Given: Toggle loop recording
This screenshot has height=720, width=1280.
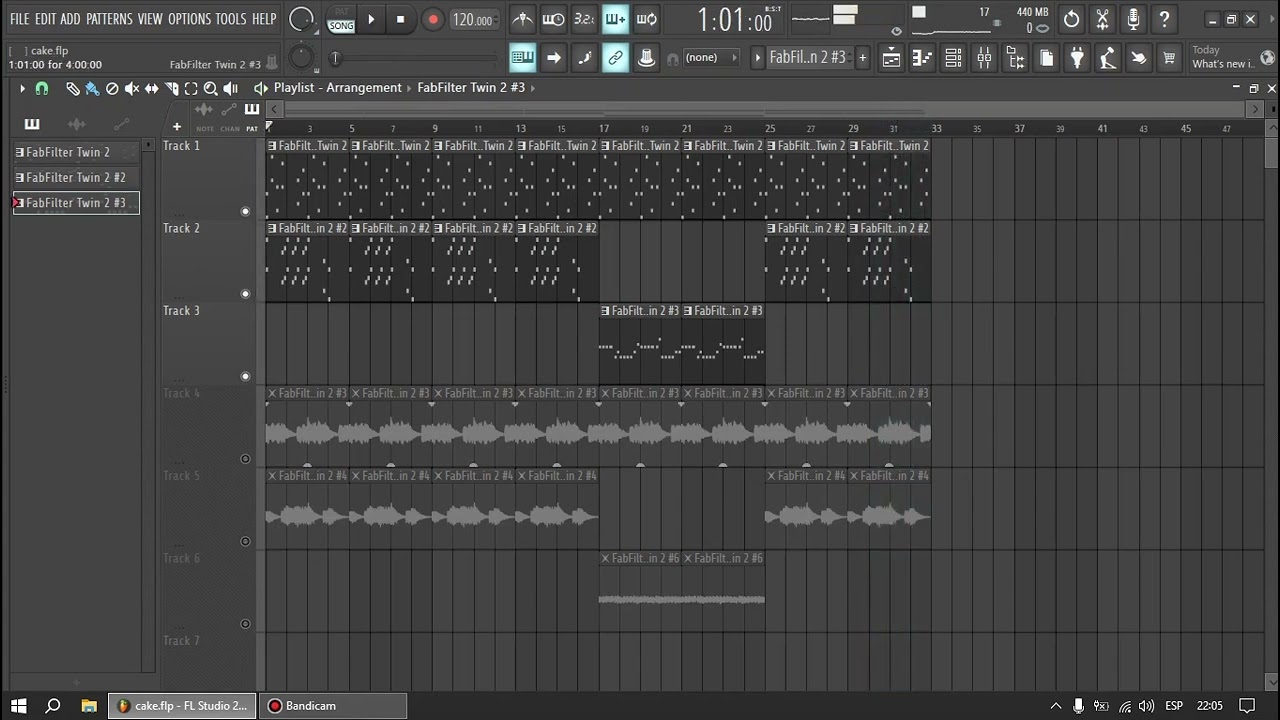Looking at the screenshot, I should pos(646,19).
